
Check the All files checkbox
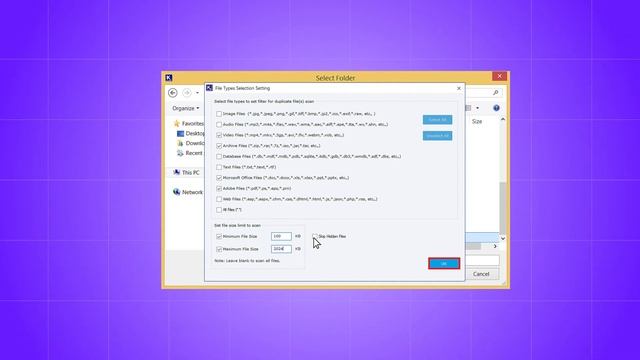click(x=219, y=210)
